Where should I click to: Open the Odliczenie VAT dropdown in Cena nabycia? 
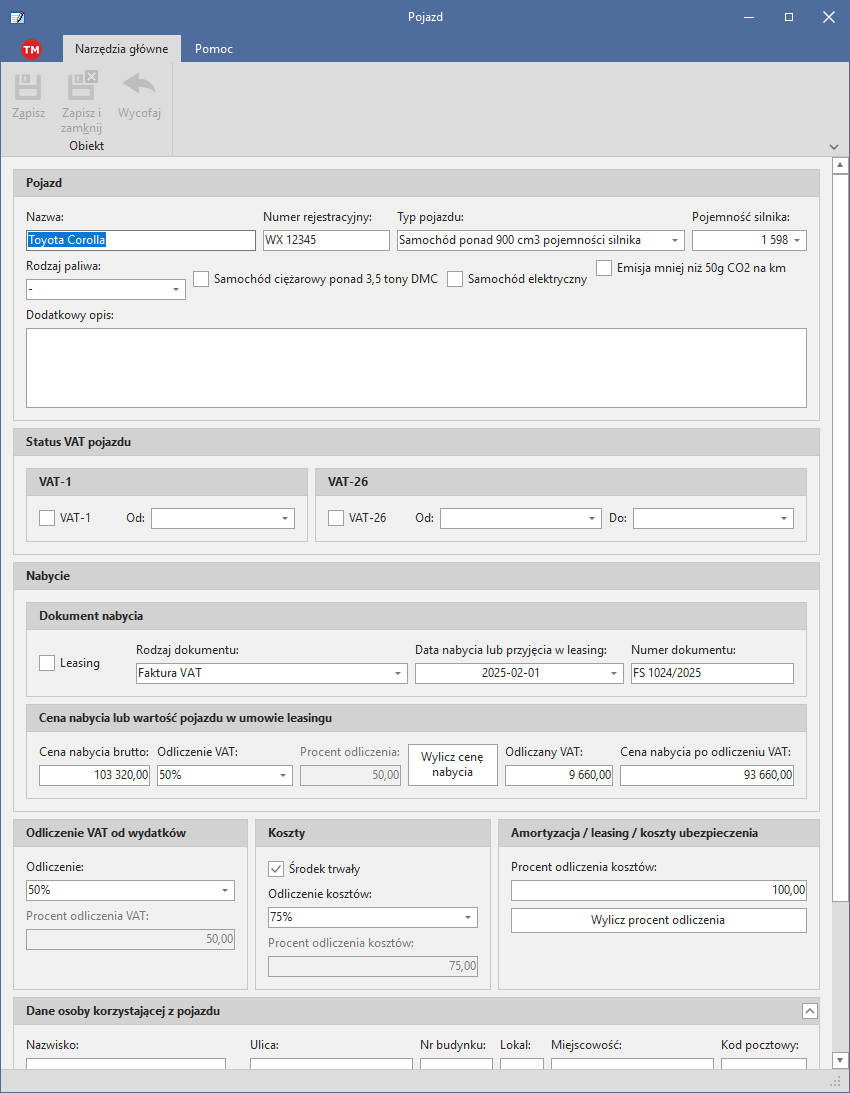click(x=283, y=775)
